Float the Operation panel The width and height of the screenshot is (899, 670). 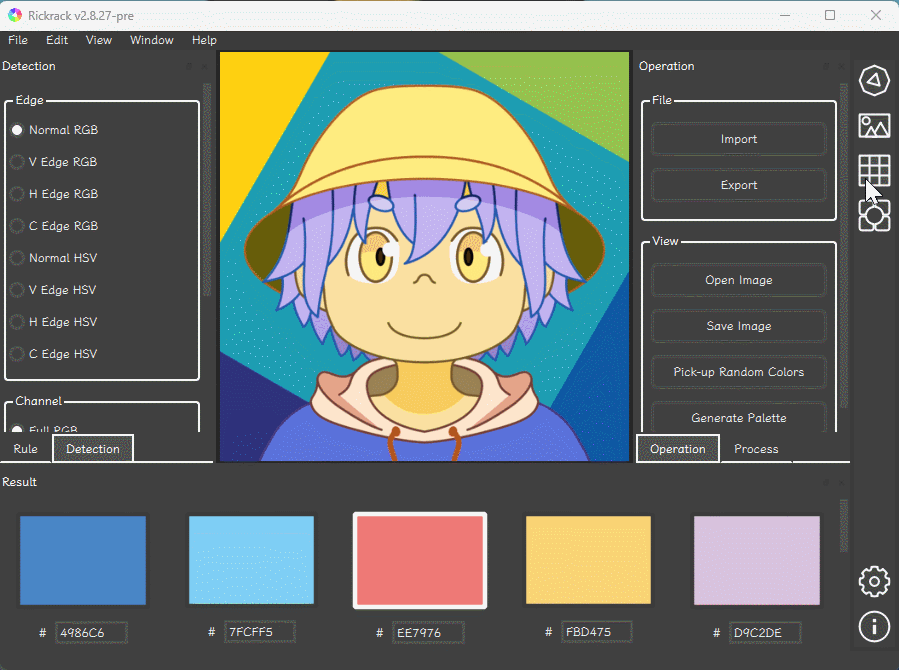click(826, 67)
